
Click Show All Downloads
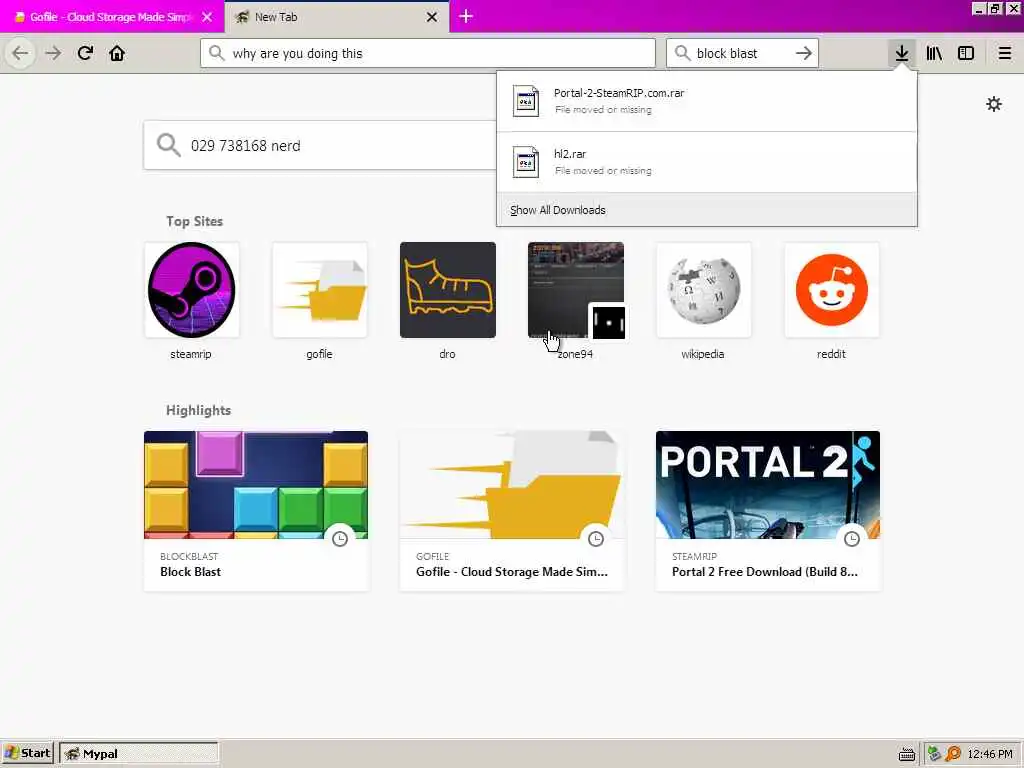coord(558,210)
